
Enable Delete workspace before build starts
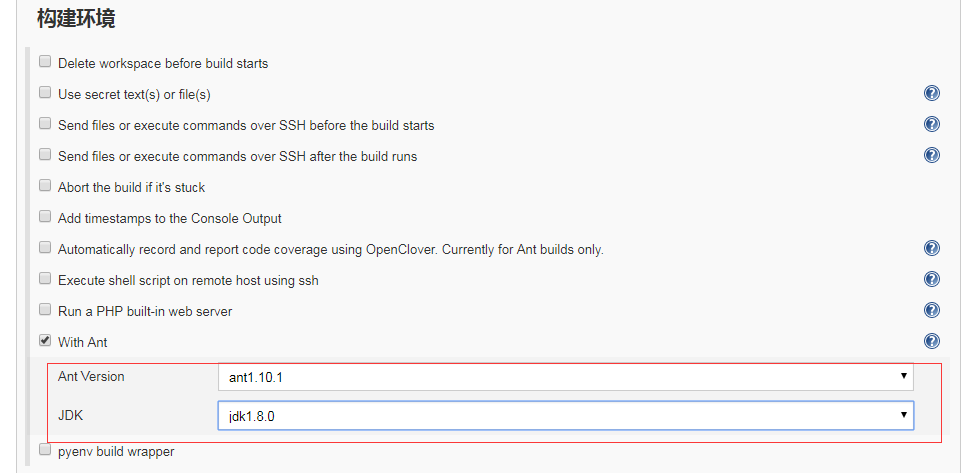point(45,62)
